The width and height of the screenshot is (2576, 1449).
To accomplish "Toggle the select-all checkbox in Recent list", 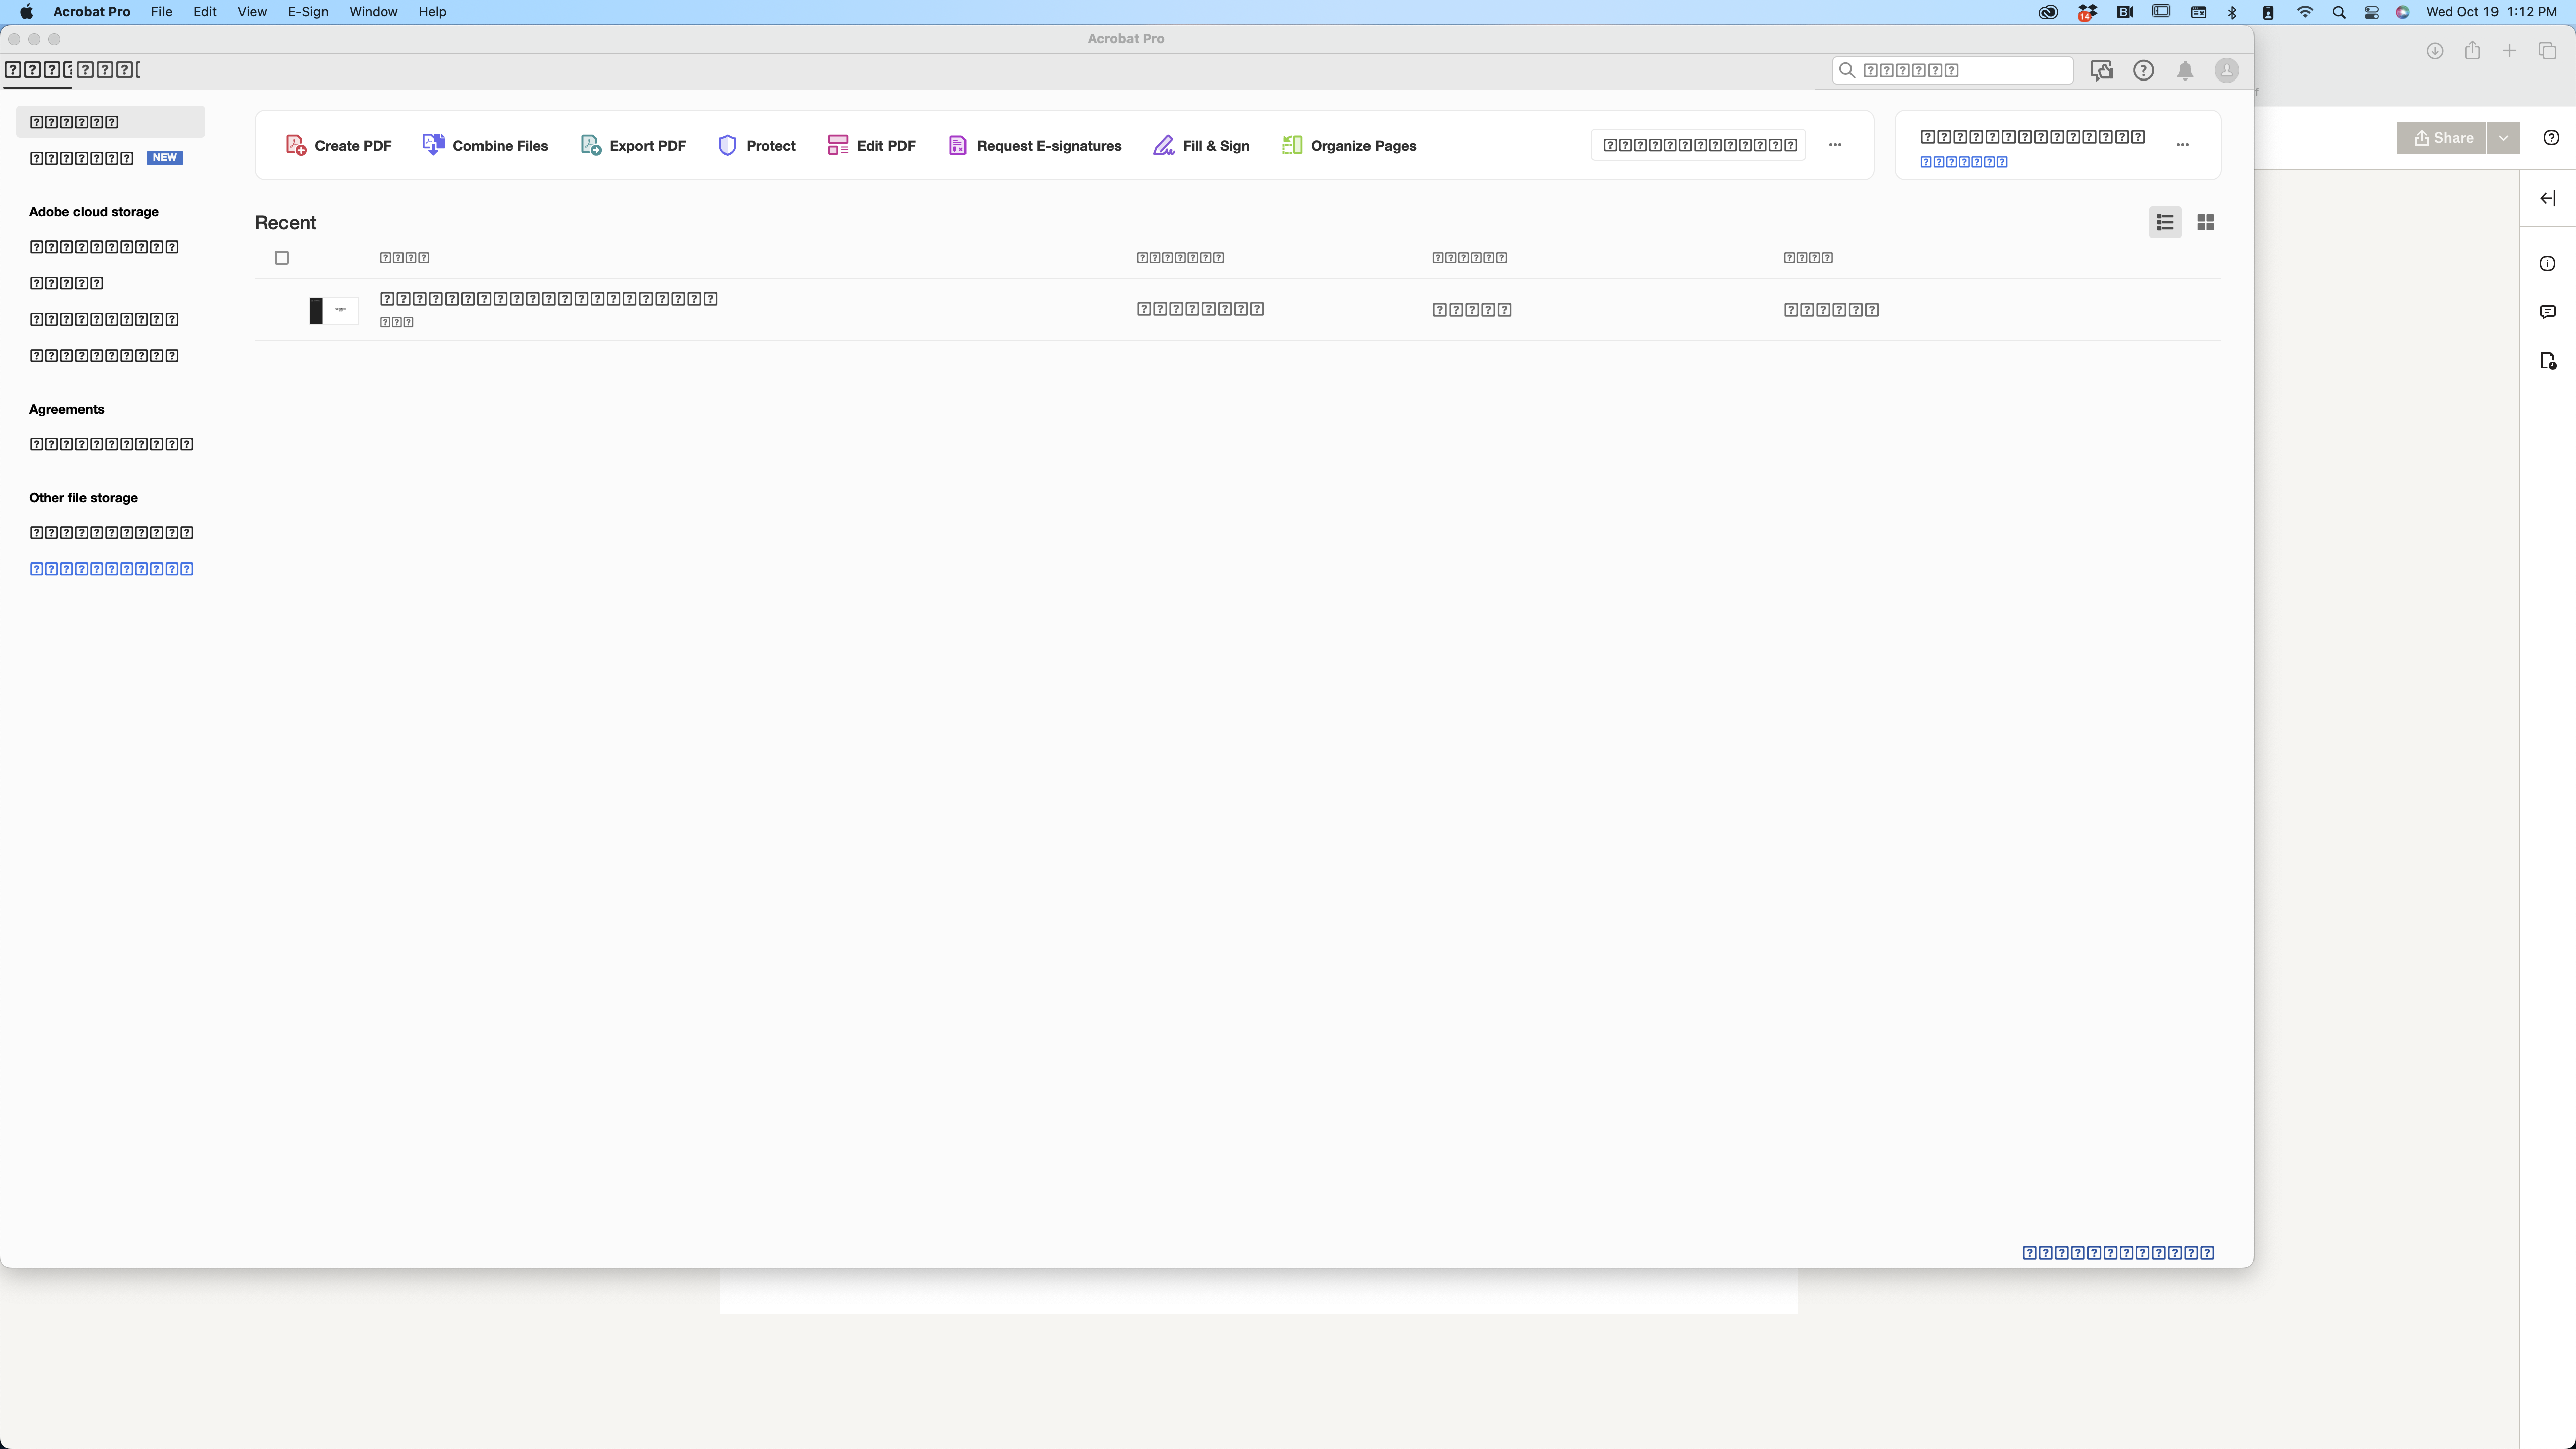I will pos(281,257).
